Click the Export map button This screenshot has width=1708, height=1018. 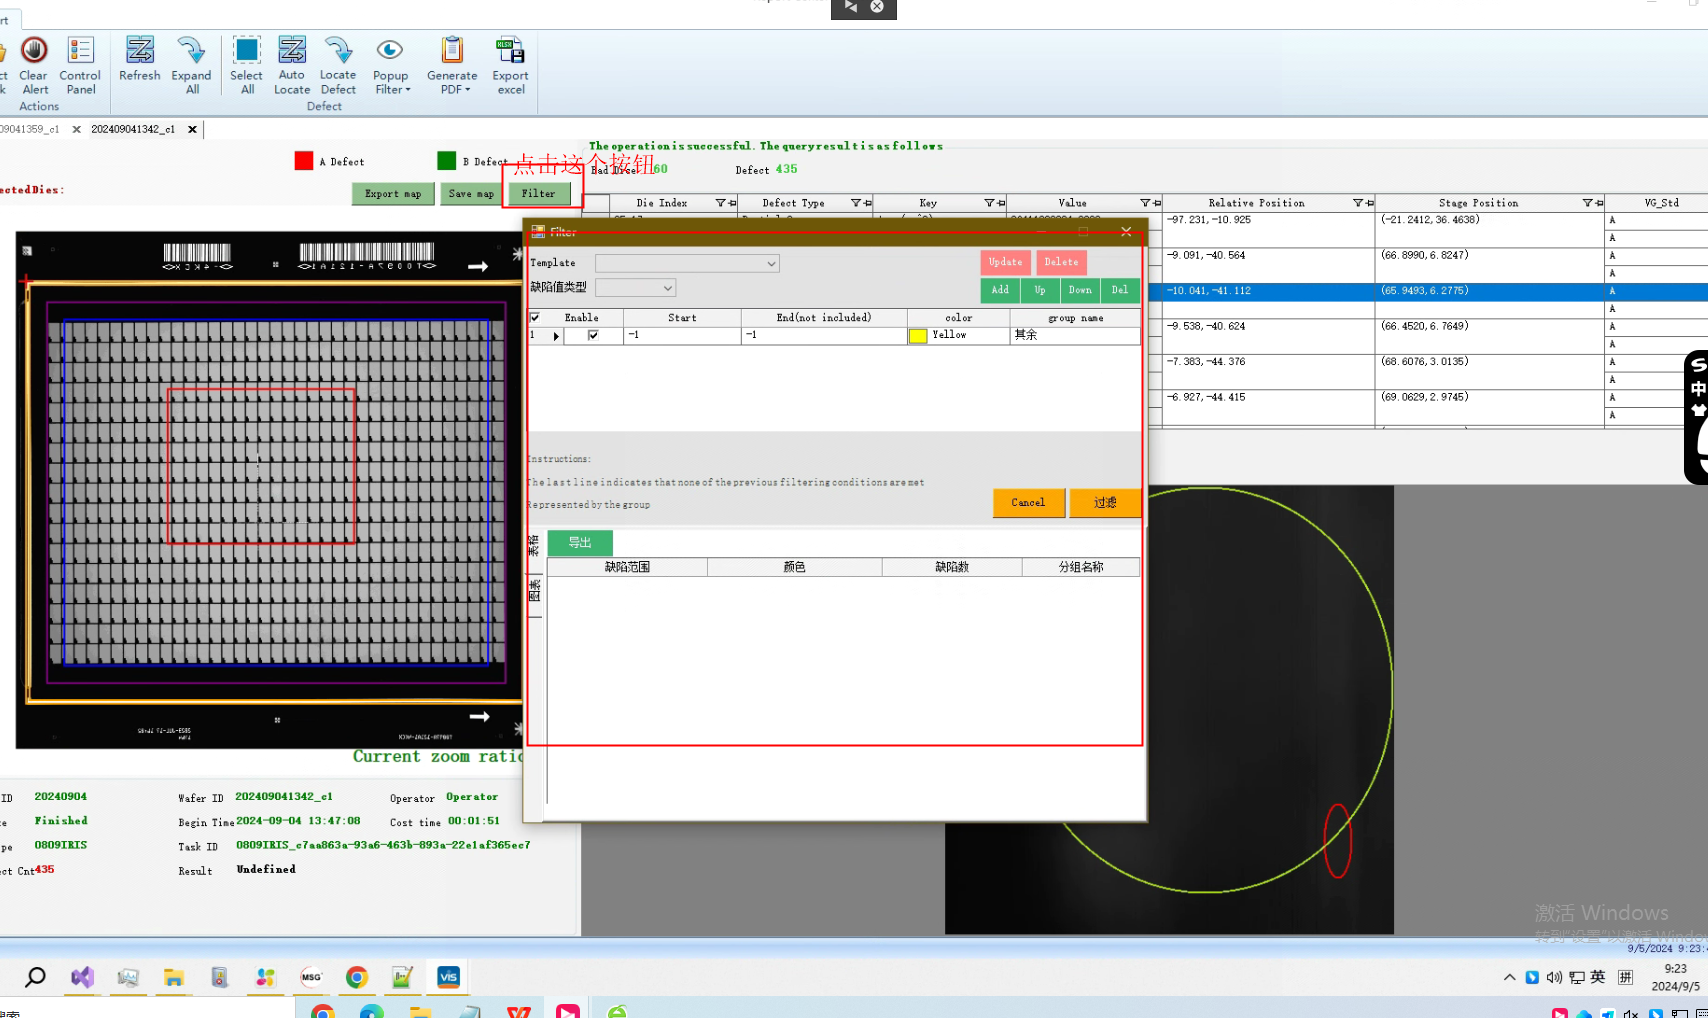click(x=393, y=194)
